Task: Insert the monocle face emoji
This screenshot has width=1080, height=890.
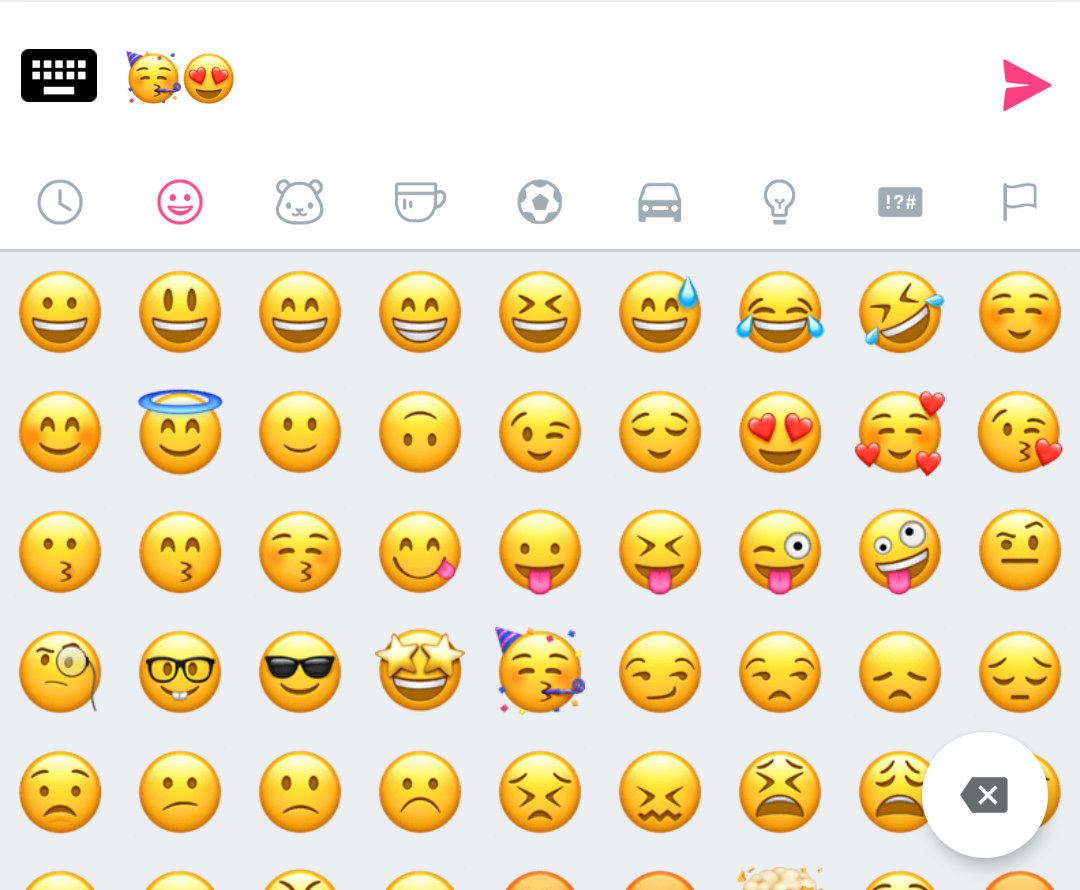Action: coord(60,672)
